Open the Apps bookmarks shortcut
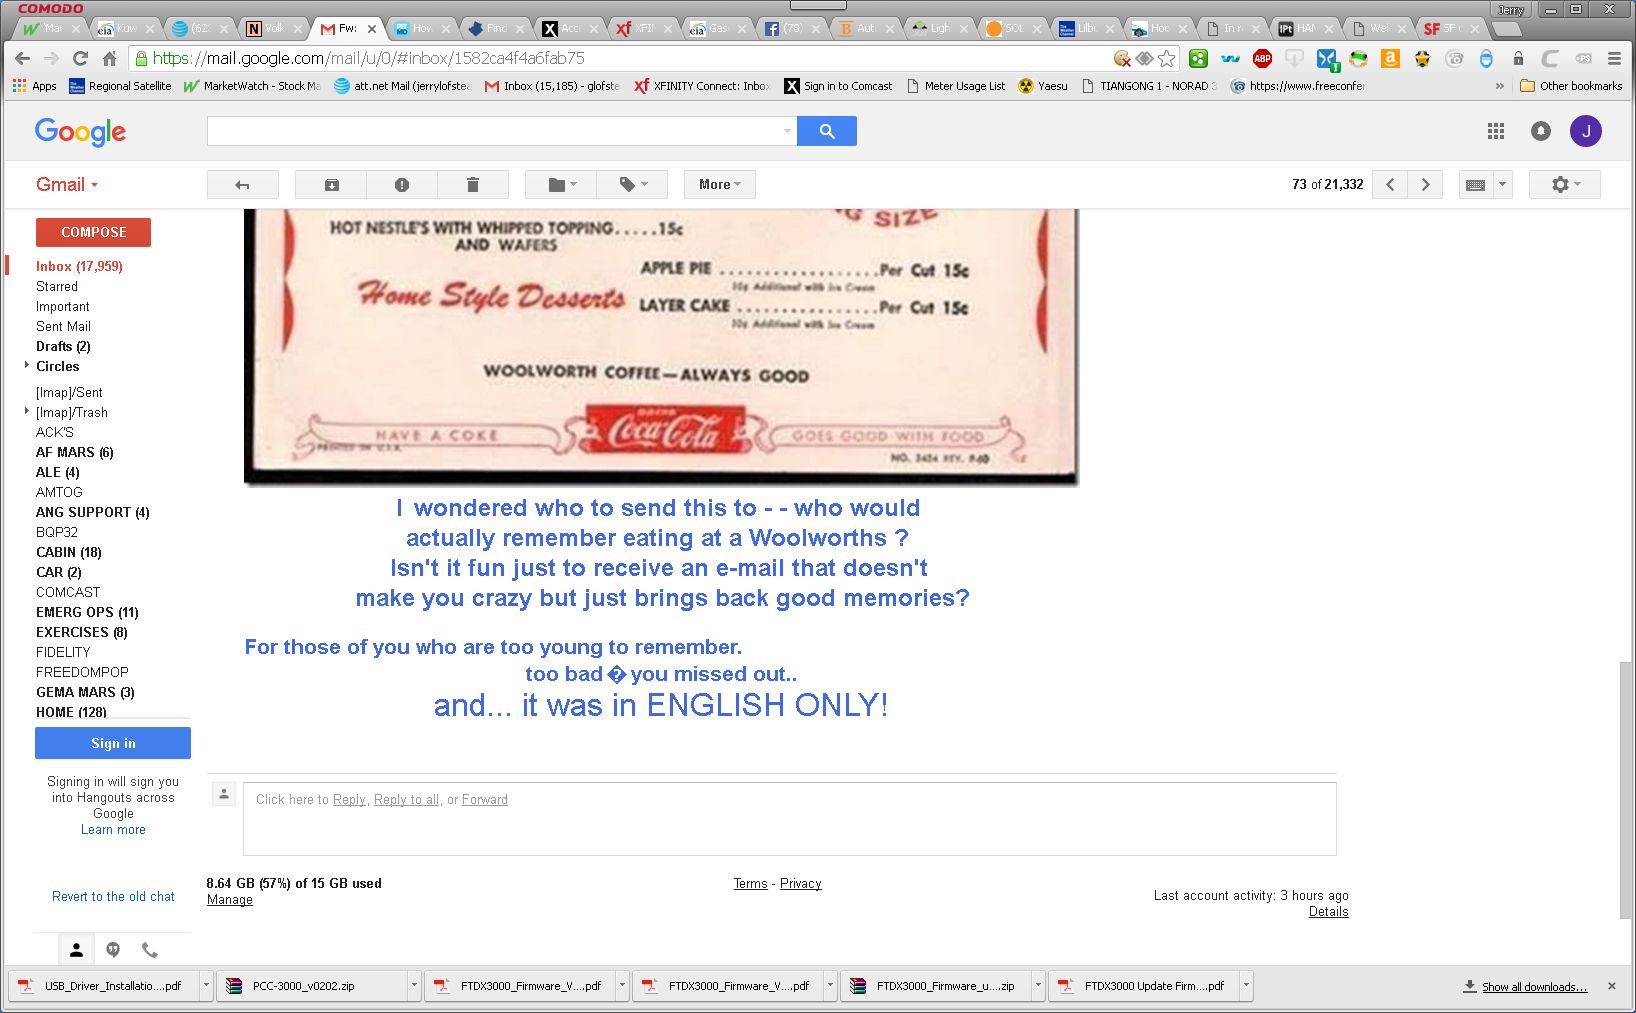1636x1013 pixels. click(35, 86)
